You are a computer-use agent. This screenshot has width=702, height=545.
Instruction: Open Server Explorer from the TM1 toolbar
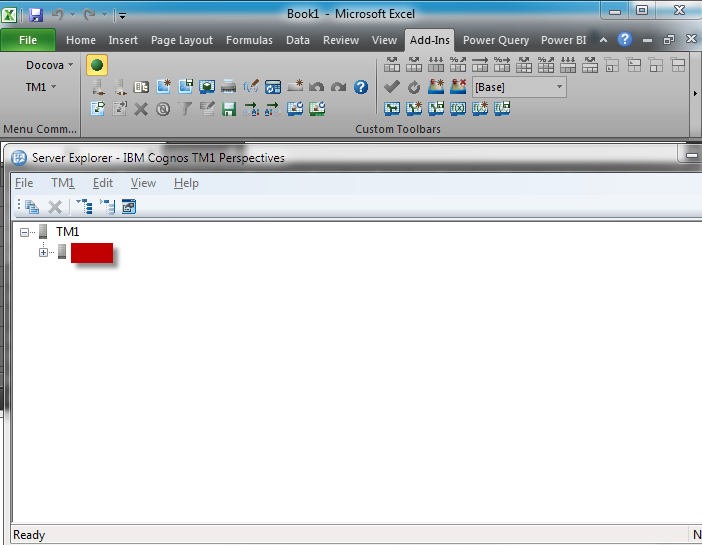coord(141,87)
